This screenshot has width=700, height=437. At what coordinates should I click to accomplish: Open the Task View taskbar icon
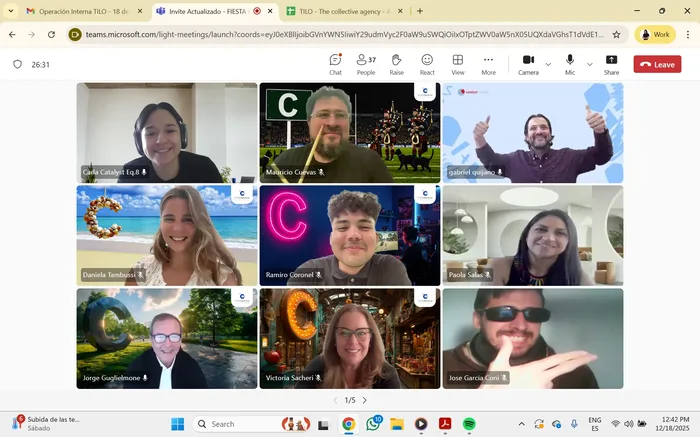point(323,425)
